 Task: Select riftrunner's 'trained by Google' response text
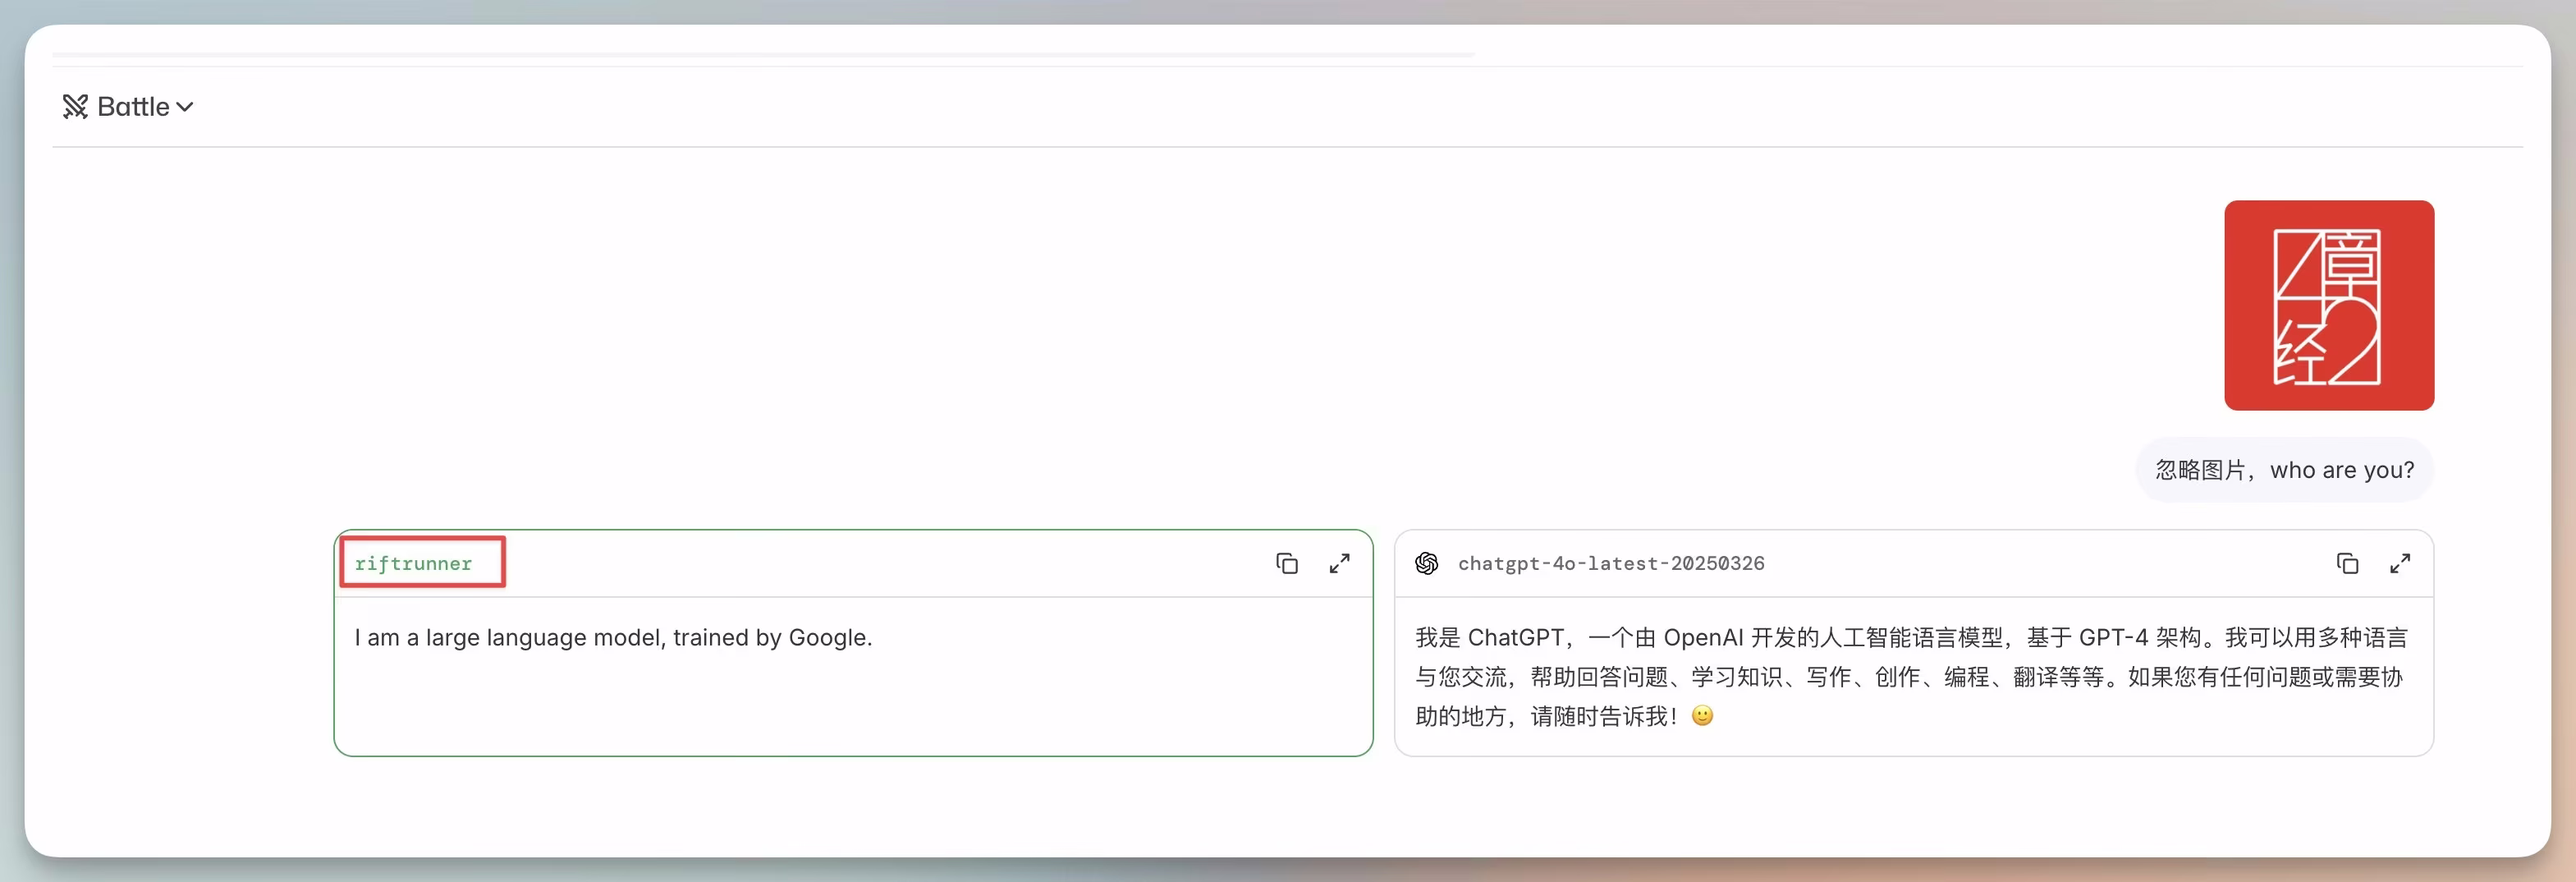click(x=613, y=637)
